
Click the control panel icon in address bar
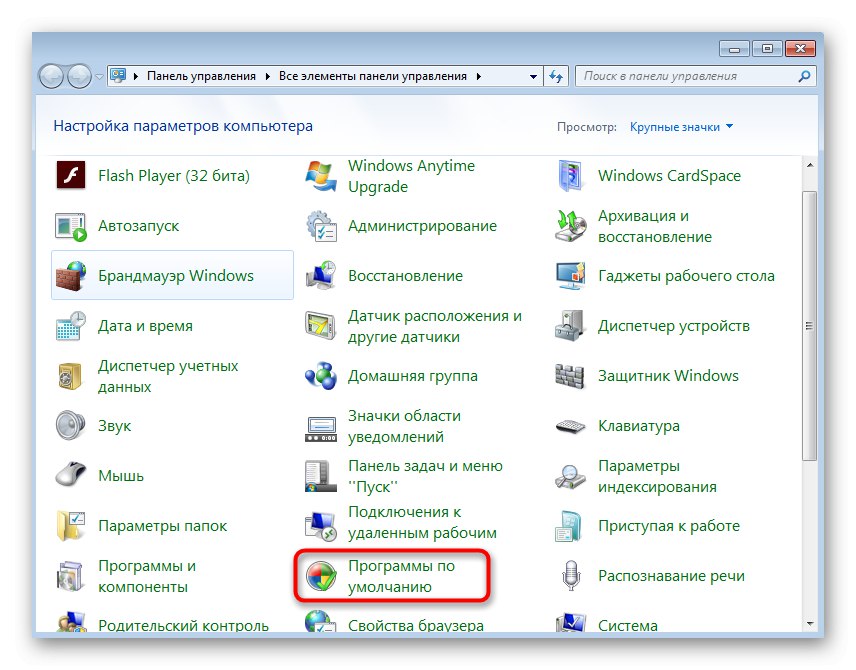(118, 75)
